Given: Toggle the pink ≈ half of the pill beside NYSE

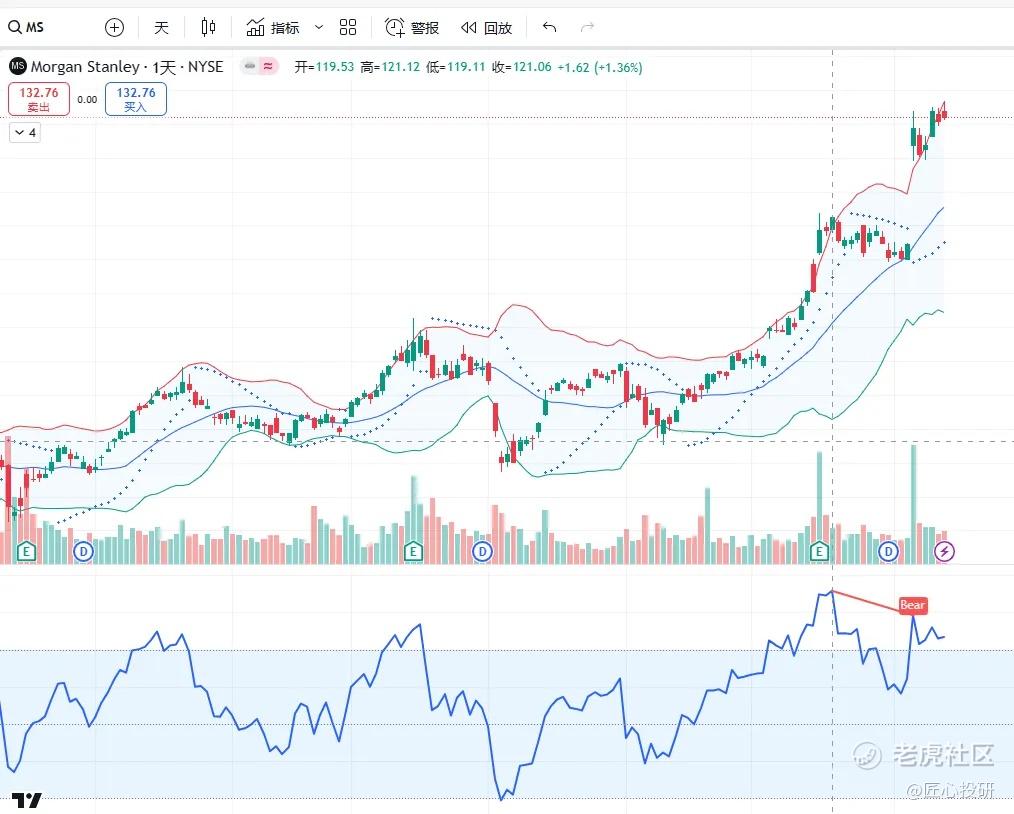Looking at the screenshot, I should (268, 67).
